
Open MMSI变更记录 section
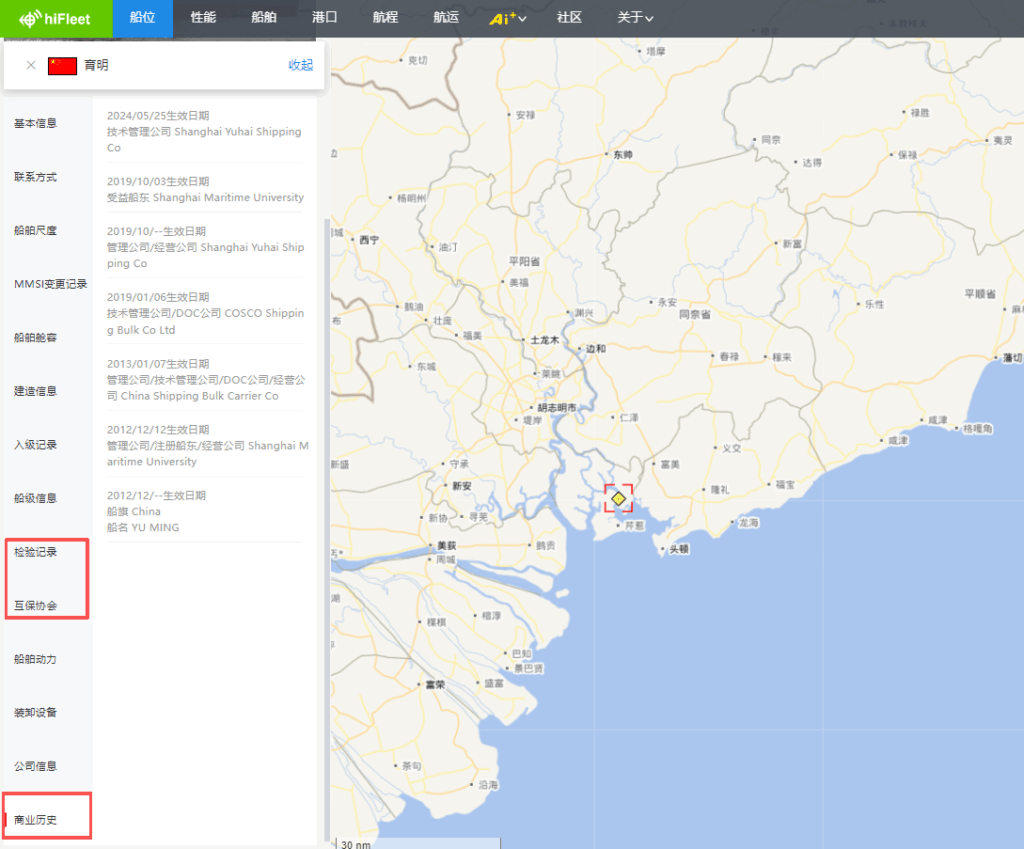(50, 284)
